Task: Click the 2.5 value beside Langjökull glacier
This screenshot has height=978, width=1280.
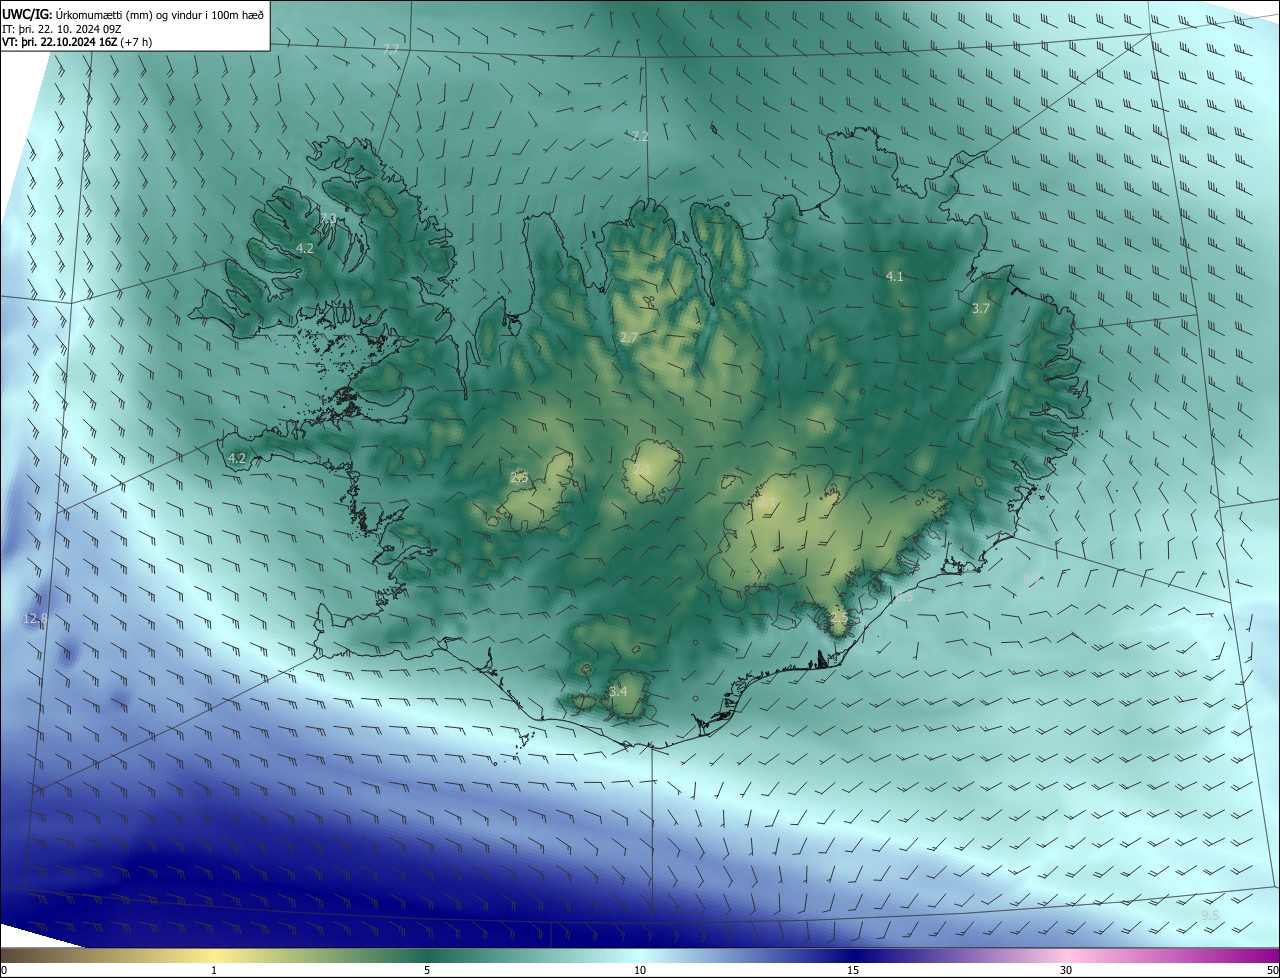Action: 519,478
